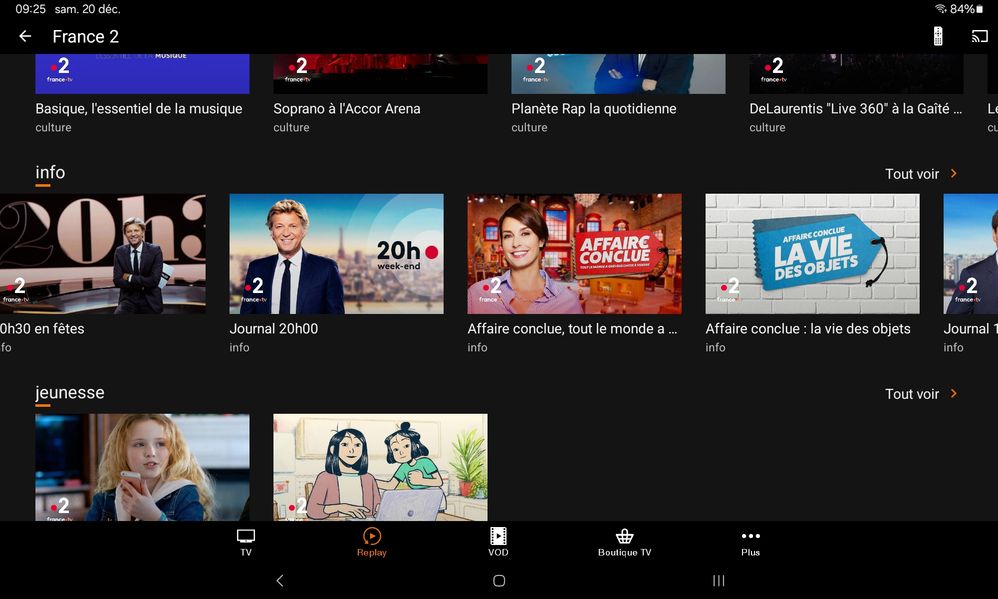The width and height of the screenshot is (998, 599).
Task: Open the cartoon jeunesse thumbnail
Action: tap(380, 467)
